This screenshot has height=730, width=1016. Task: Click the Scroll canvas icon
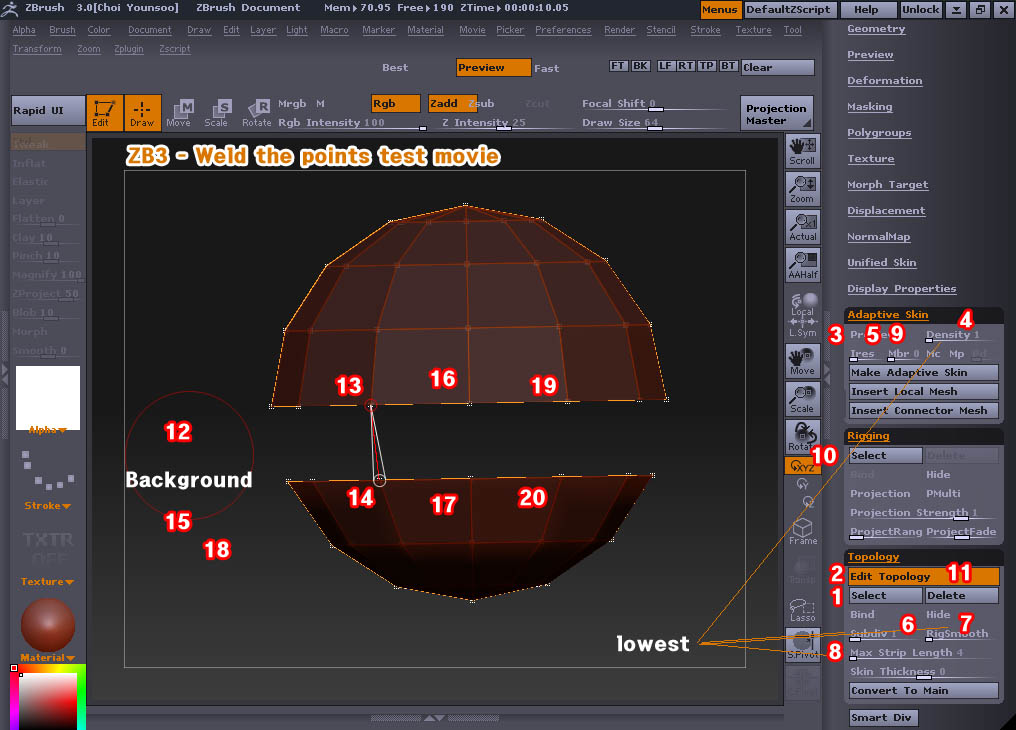pos(802,150)
